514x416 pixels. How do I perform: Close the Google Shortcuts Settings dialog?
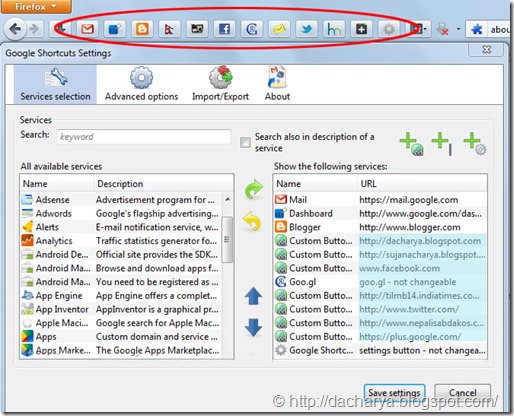[486, 49]
